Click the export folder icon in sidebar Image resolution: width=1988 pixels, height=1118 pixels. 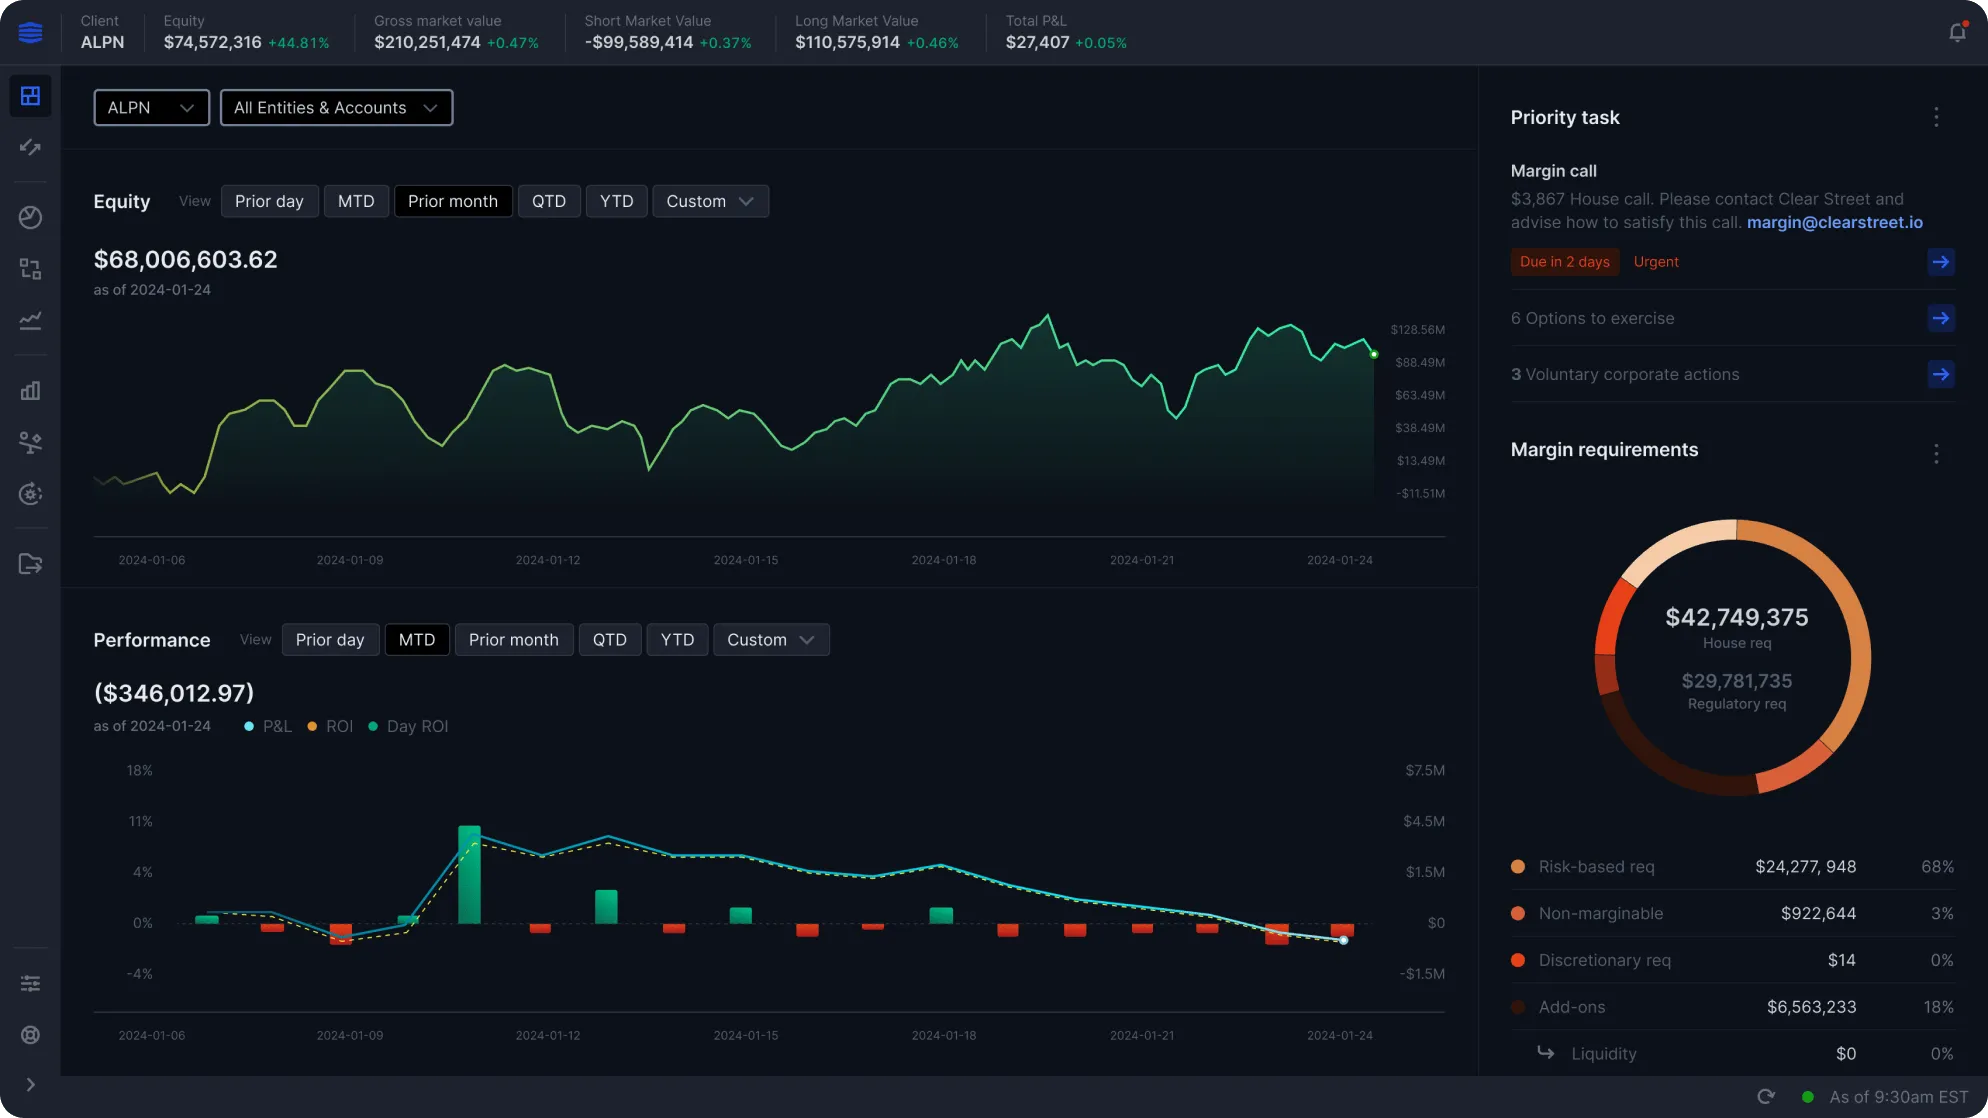coord(30,564)
